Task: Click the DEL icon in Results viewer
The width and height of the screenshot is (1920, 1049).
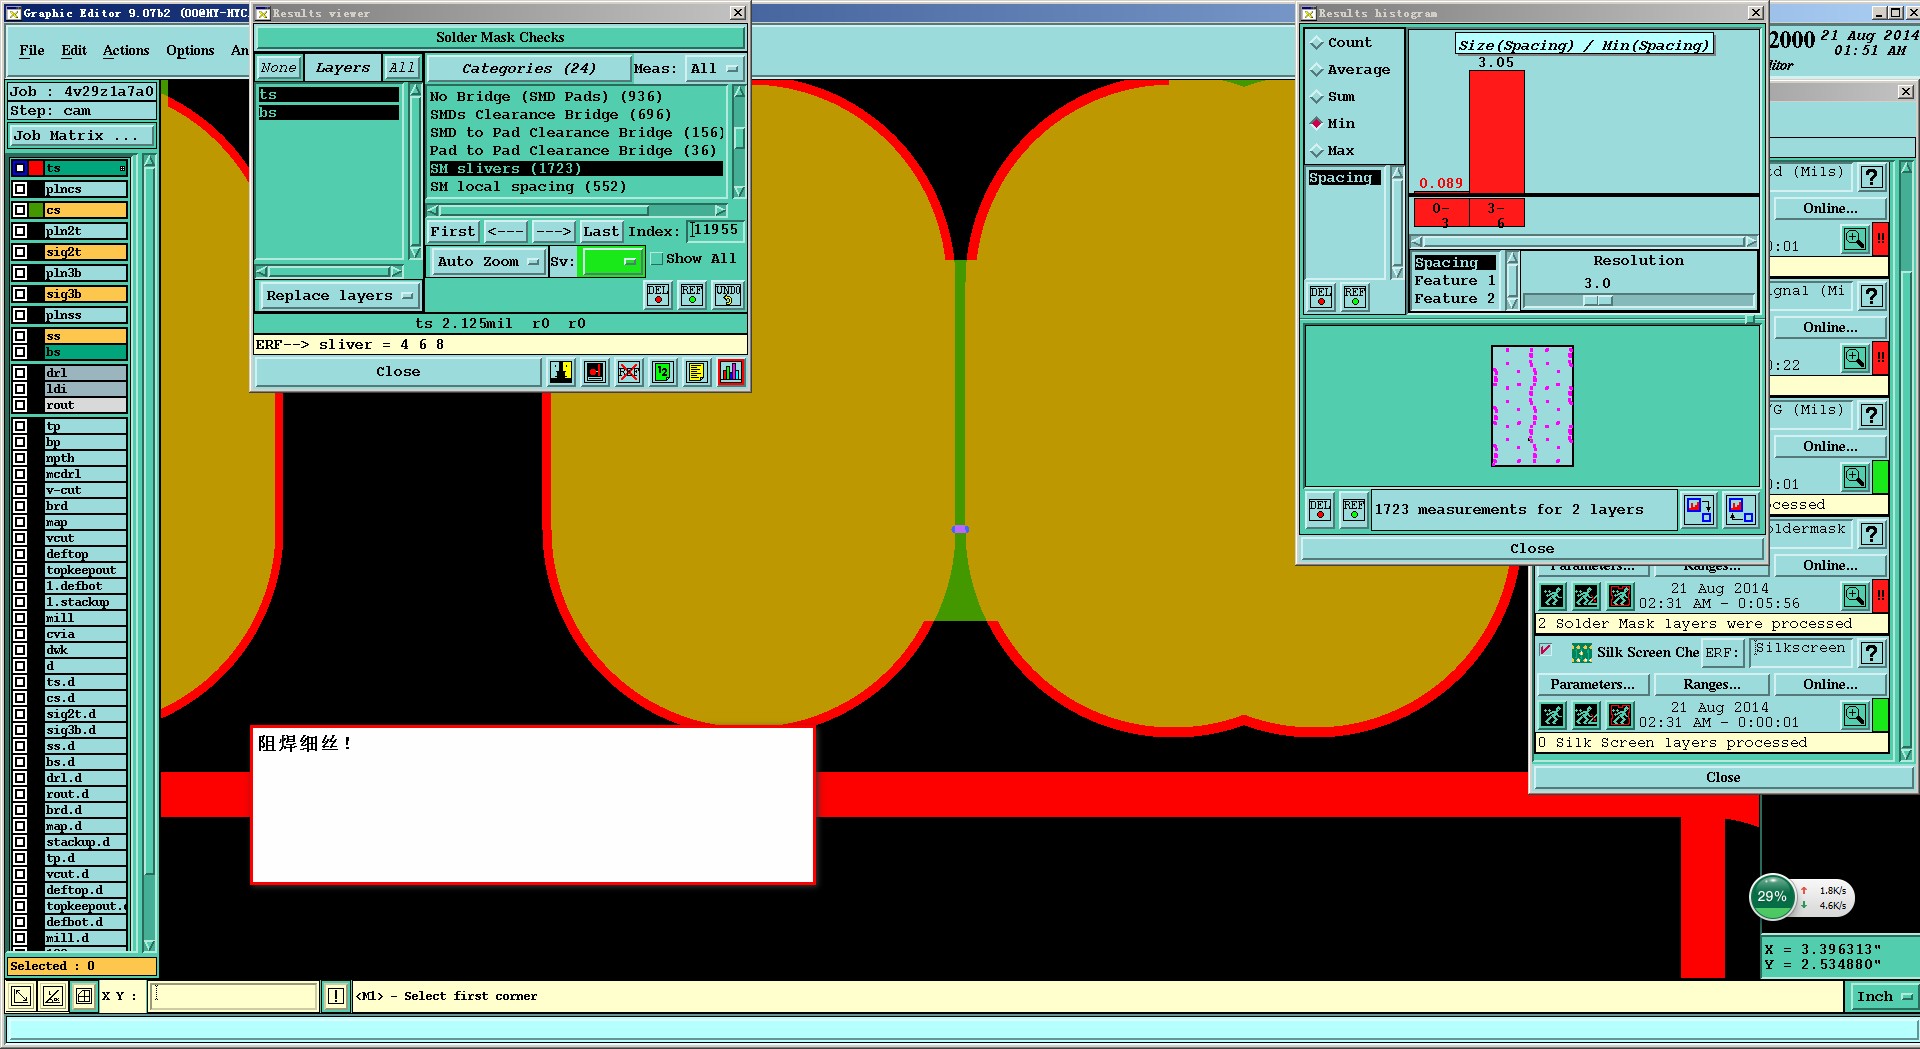Action: tap(658, 295)
